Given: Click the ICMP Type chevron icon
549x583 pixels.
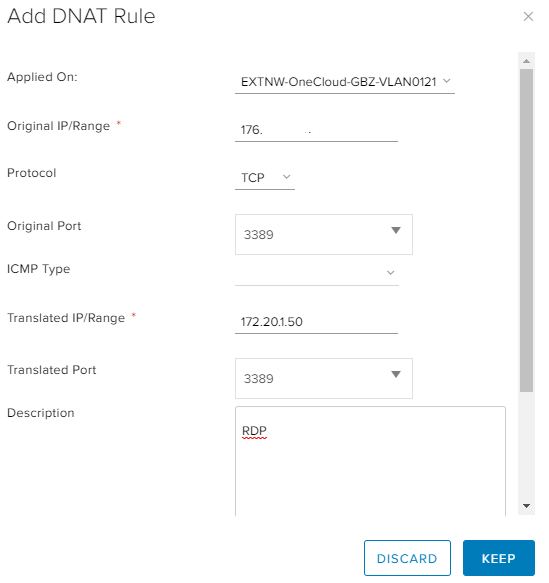Looking at the screenshot, I should coord(390,273).
